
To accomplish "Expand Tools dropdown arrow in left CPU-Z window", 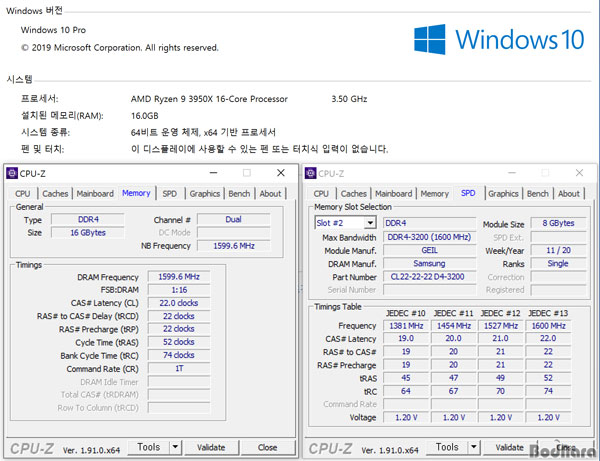I will pos(175,447).
